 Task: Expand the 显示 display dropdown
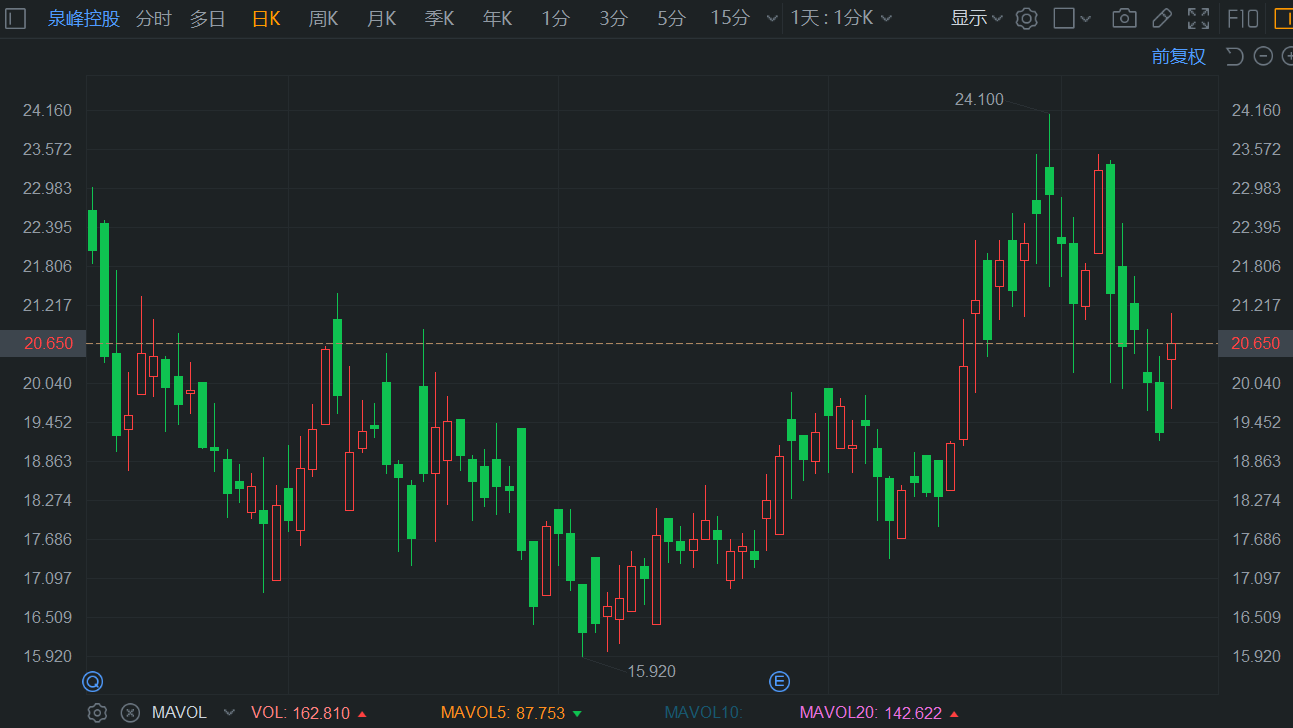(x=976, y=18)
